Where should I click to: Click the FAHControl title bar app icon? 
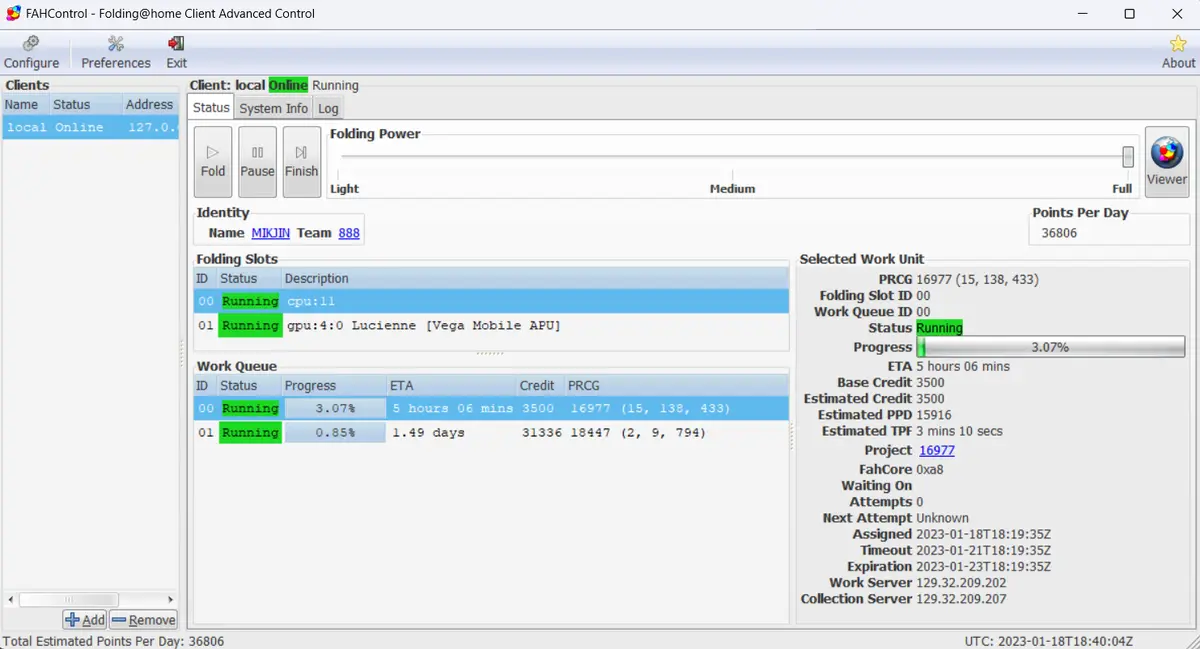click(13, 14)
